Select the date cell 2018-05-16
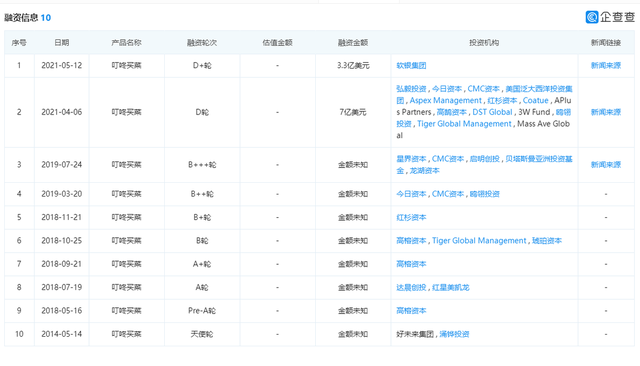Image resolution: width=640 pixels, height=366 pixels. 62,311
